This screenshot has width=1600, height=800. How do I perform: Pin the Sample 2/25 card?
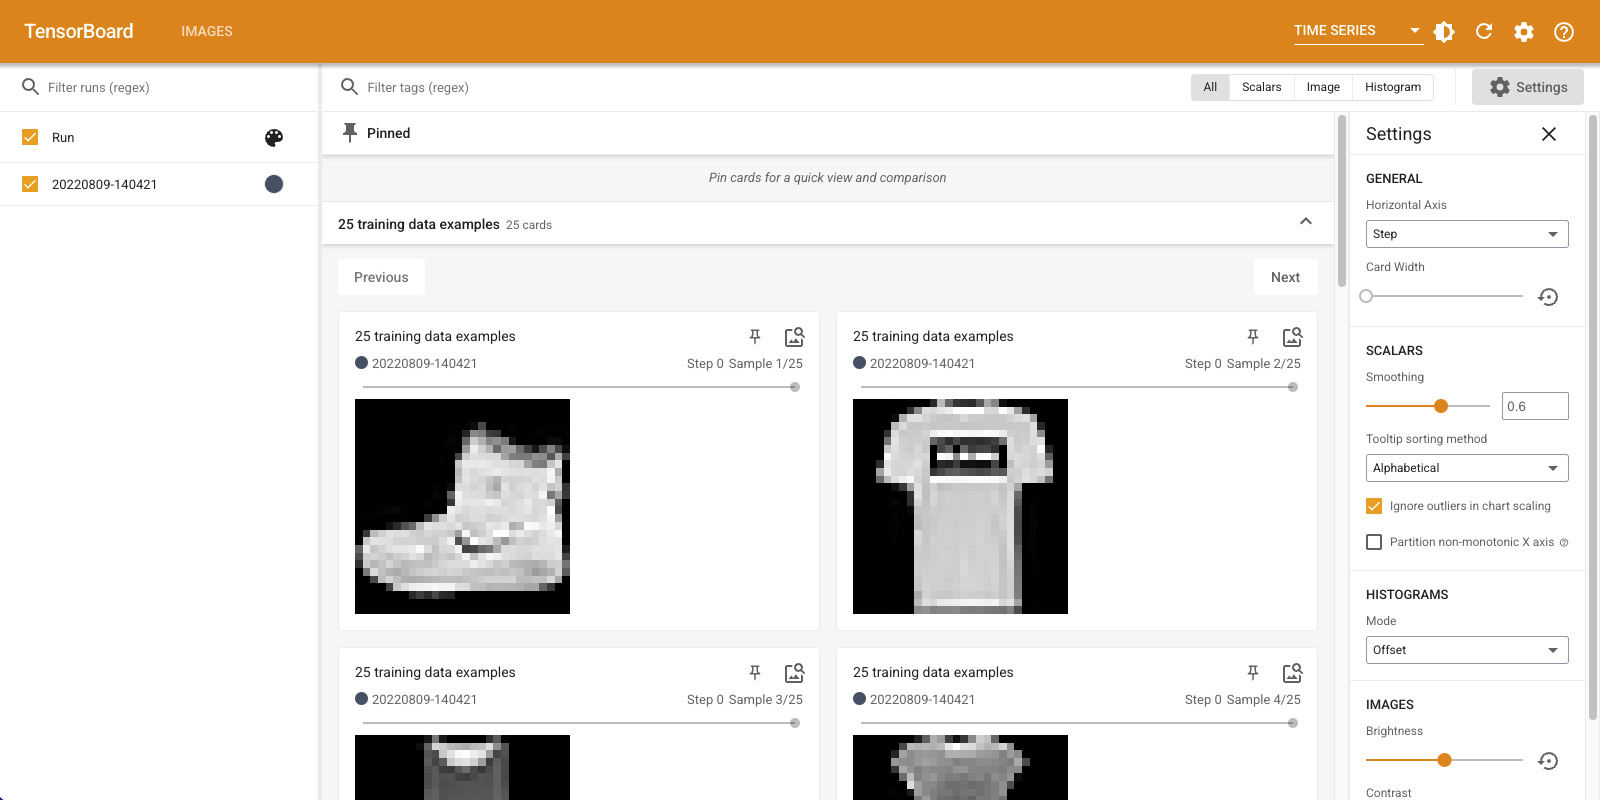pos(1253,337)
